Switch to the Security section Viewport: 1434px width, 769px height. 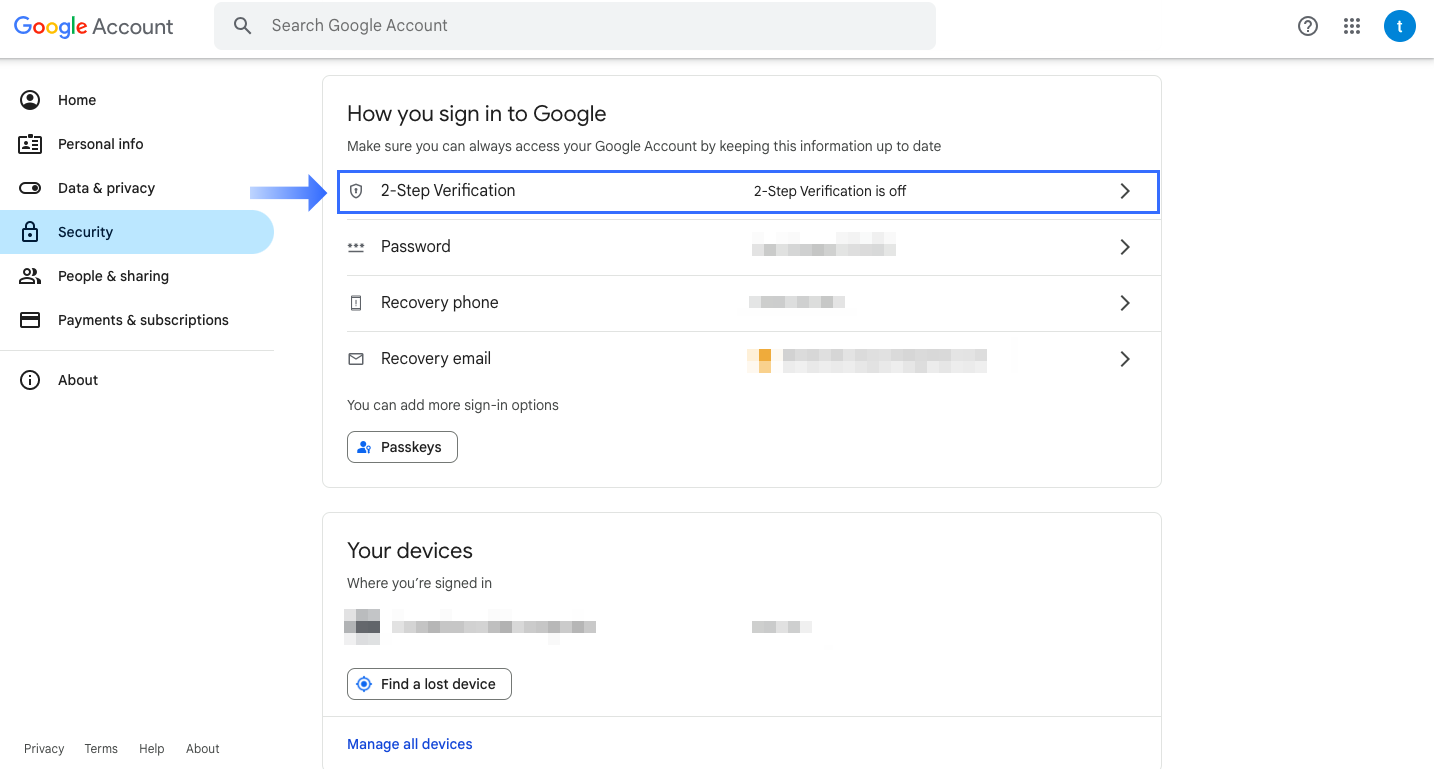(x=86, y=231)
